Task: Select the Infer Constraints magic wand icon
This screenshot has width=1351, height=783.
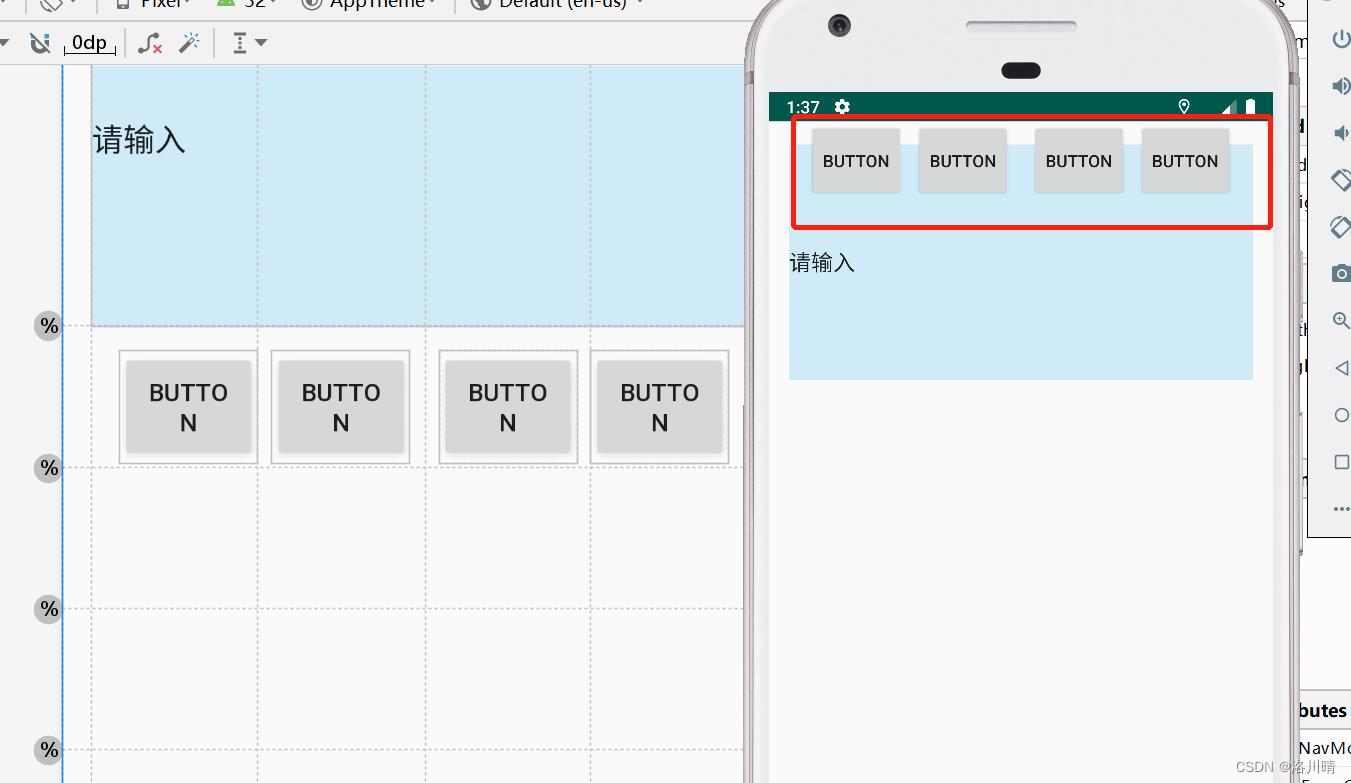Action: 190,42
